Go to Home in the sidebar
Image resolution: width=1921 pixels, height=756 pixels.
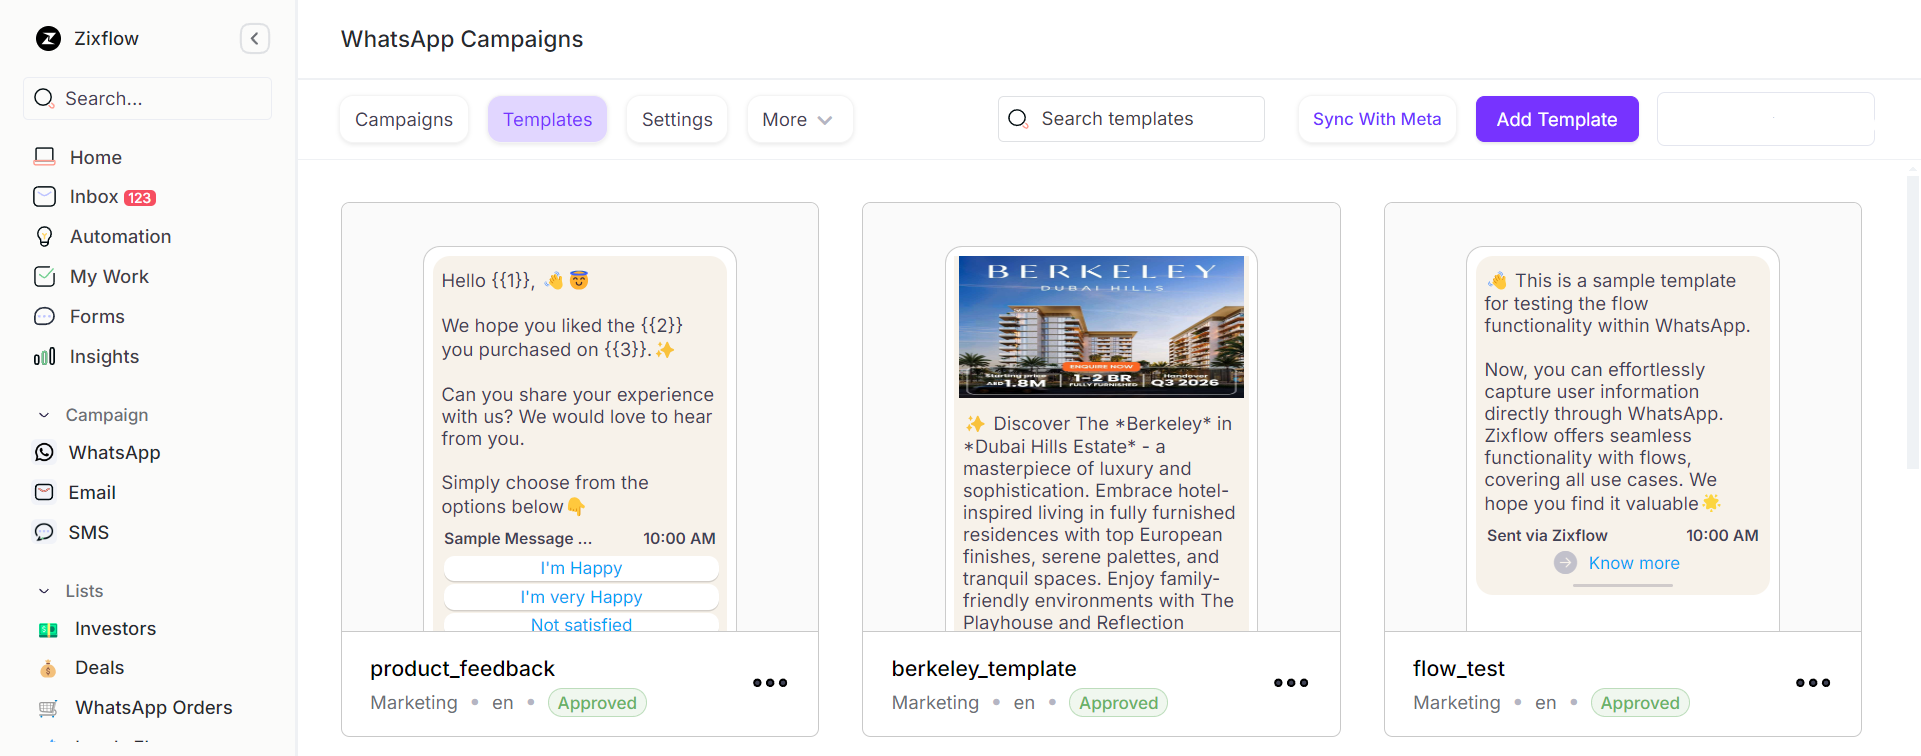click(96, 157)
